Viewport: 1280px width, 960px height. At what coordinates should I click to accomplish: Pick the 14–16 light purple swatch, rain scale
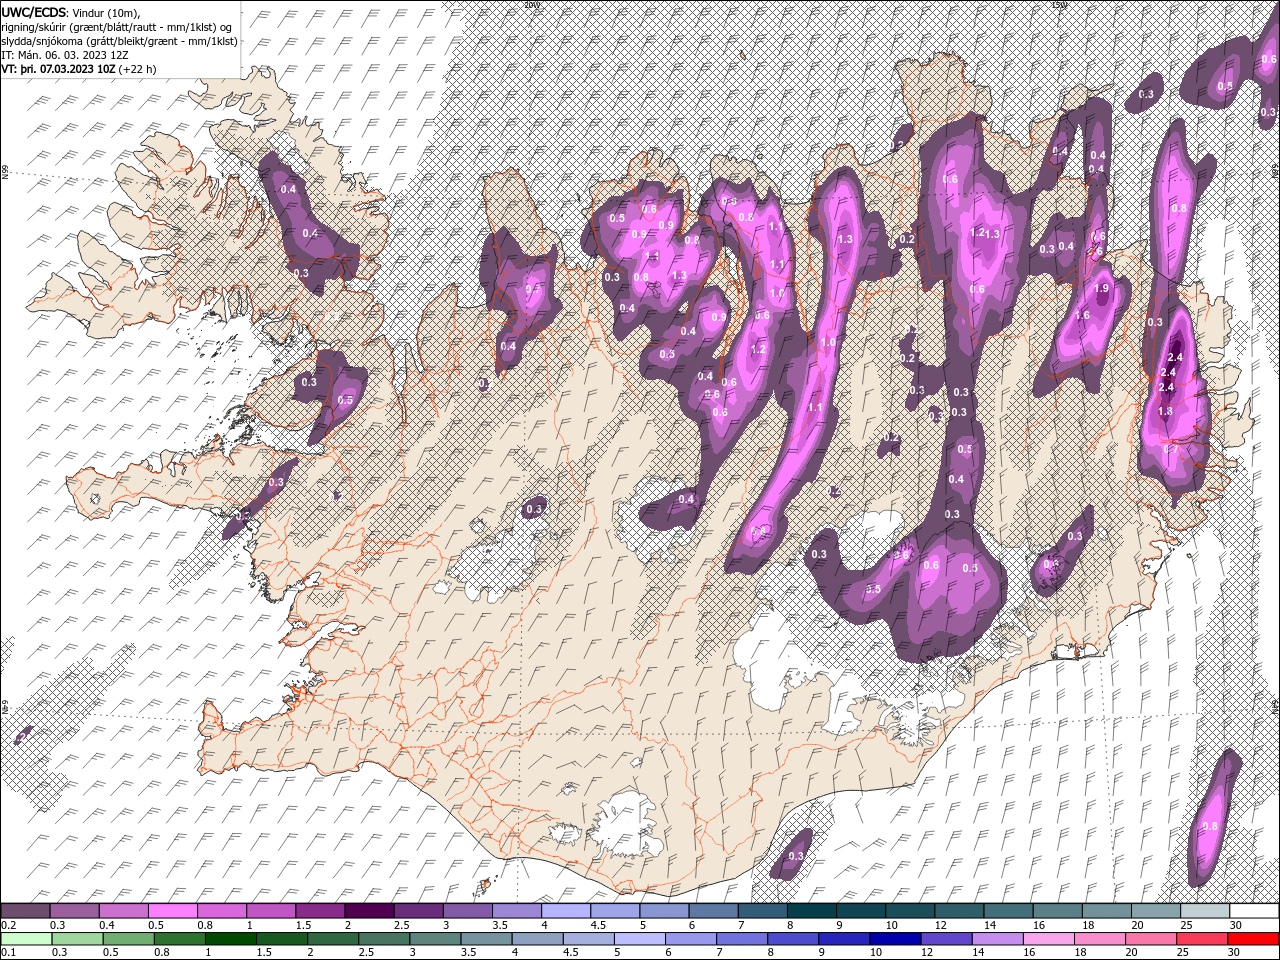click(996, 939)
